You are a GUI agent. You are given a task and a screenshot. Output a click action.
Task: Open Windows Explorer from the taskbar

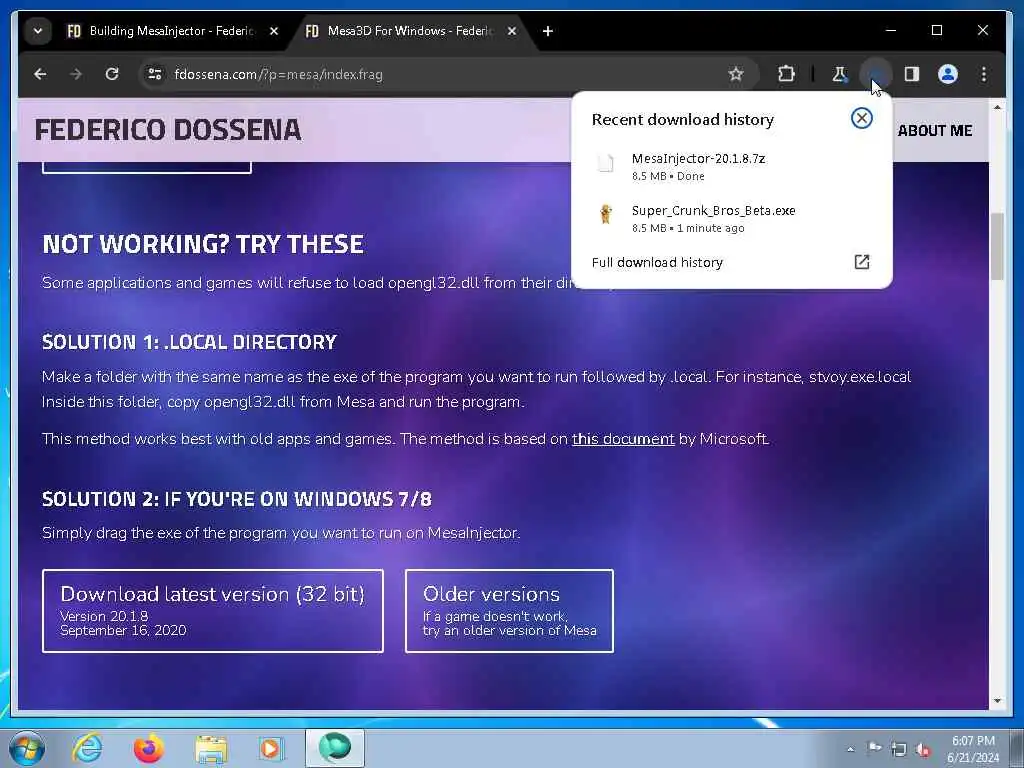coord(211,748)
